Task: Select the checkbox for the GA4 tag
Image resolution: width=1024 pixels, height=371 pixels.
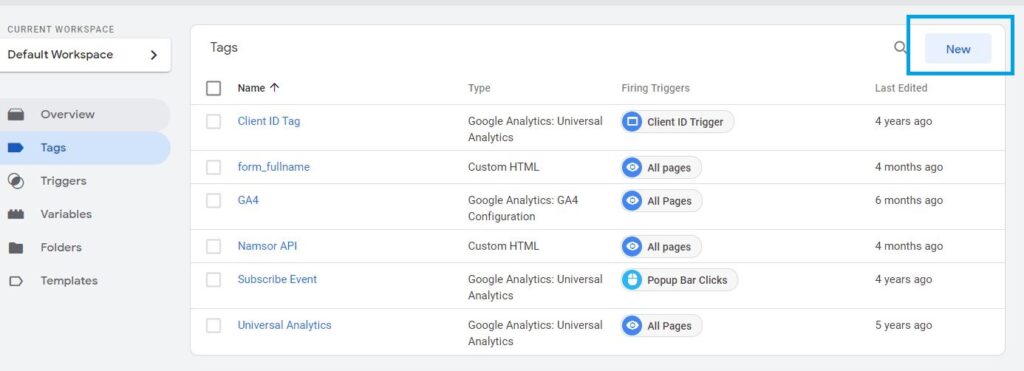Action: (x=214, y=201)
